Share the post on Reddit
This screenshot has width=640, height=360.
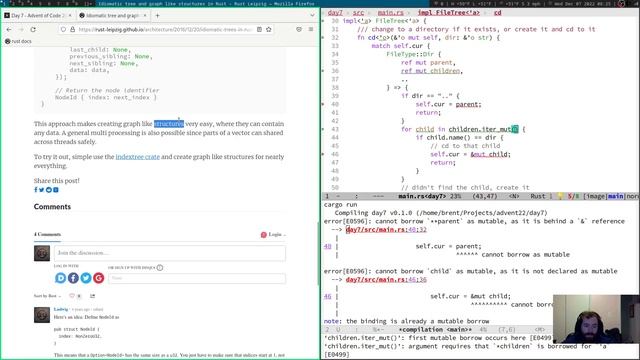pos(49,190)
